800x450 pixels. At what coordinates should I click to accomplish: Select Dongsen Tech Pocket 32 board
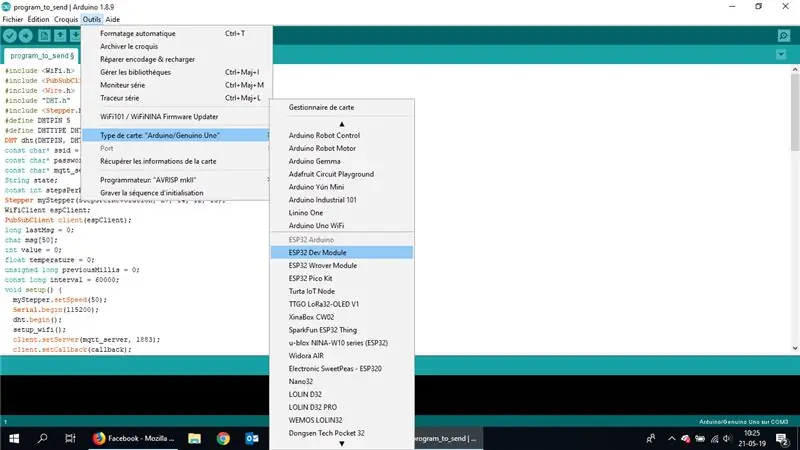click(342, 433)
